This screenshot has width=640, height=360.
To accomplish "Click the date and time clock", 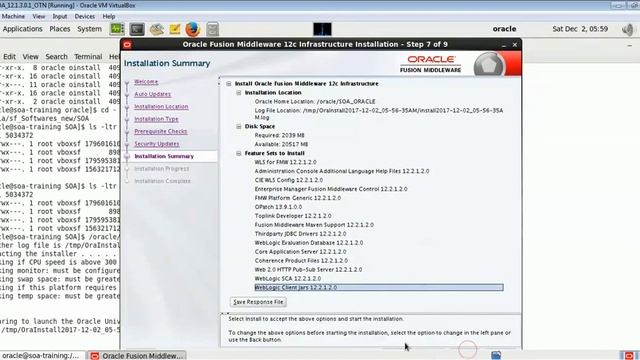I will coord(580,29).
